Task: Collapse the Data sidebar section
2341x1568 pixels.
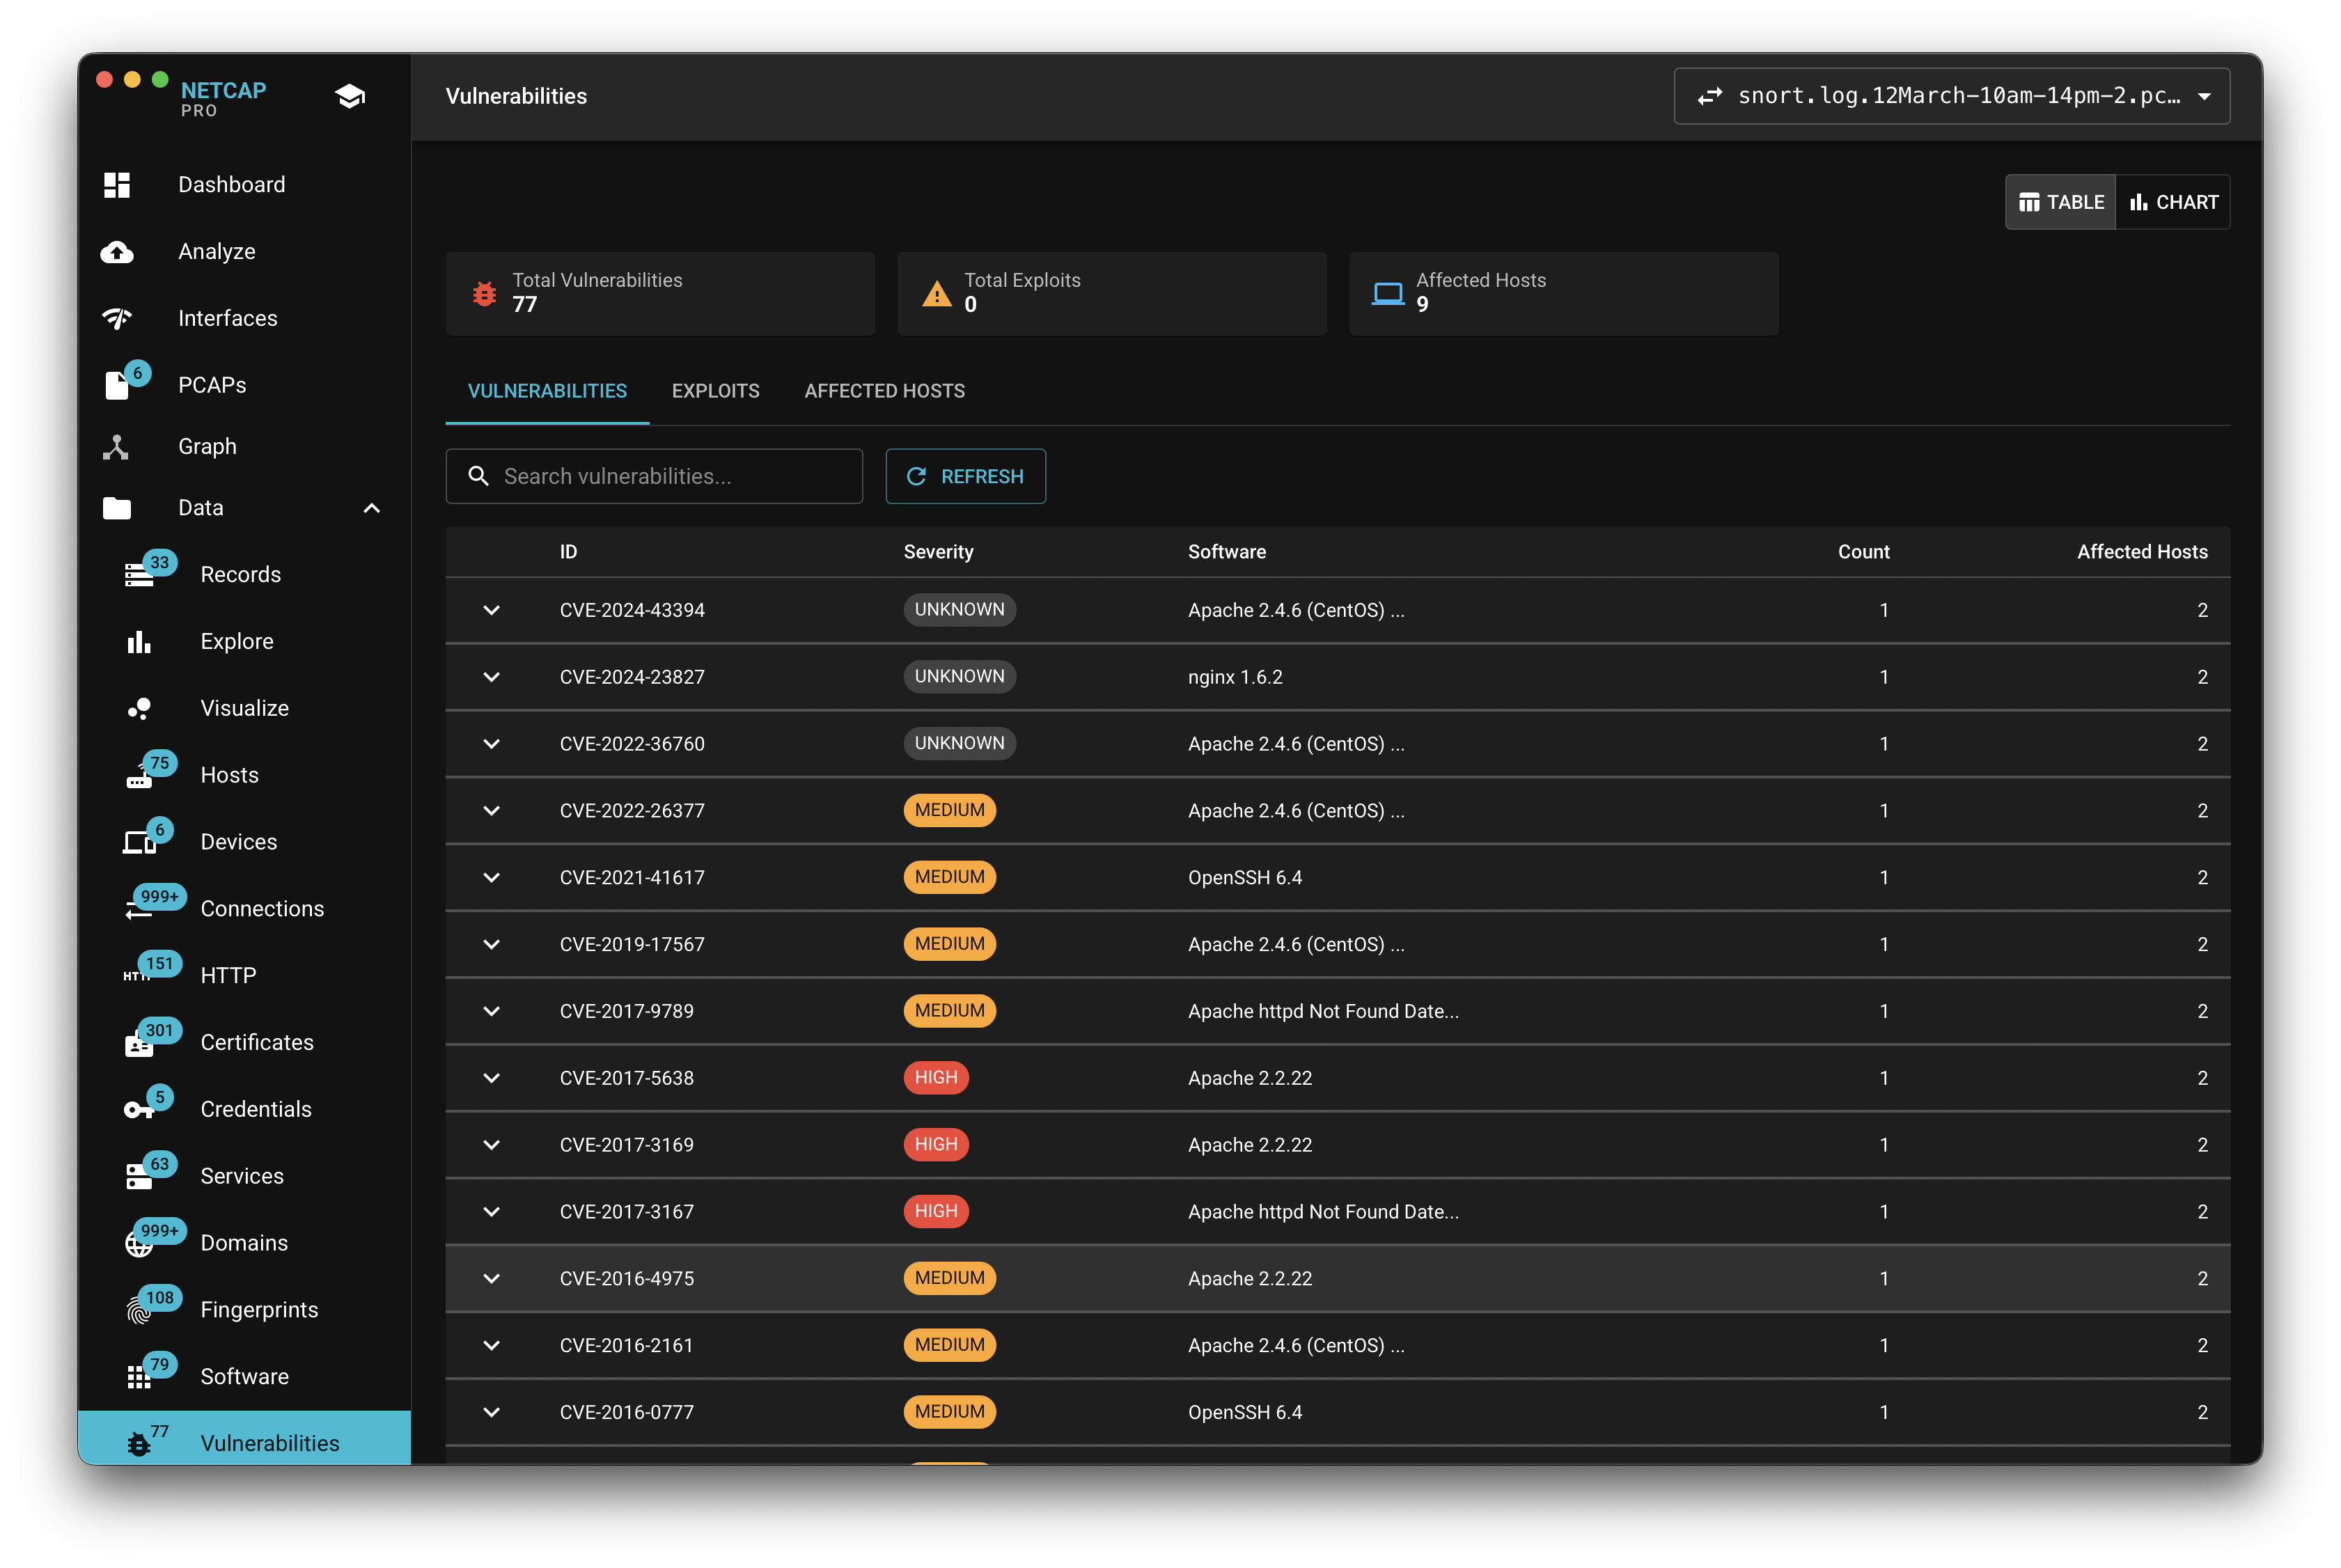Action: point(372,508)
